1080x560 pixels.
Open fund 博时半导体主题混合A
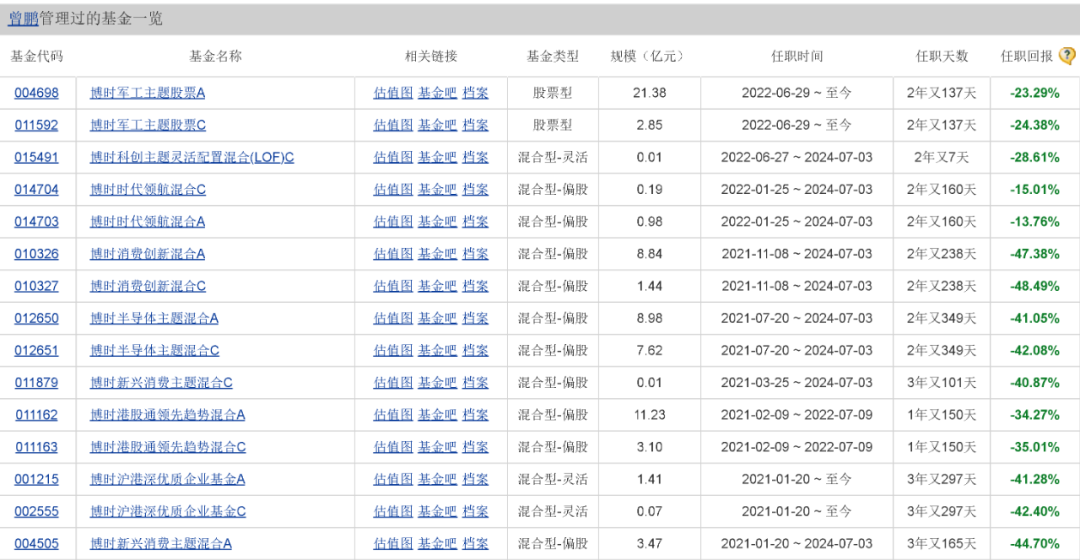coord(154,318)
